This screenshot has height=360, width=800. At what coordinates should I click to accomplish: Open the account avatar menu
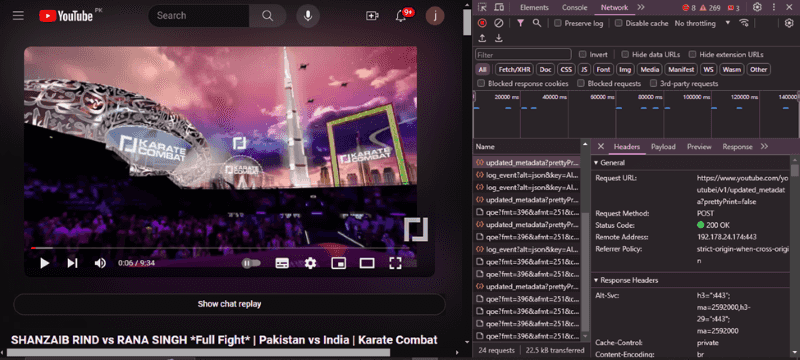click(435, 16)
